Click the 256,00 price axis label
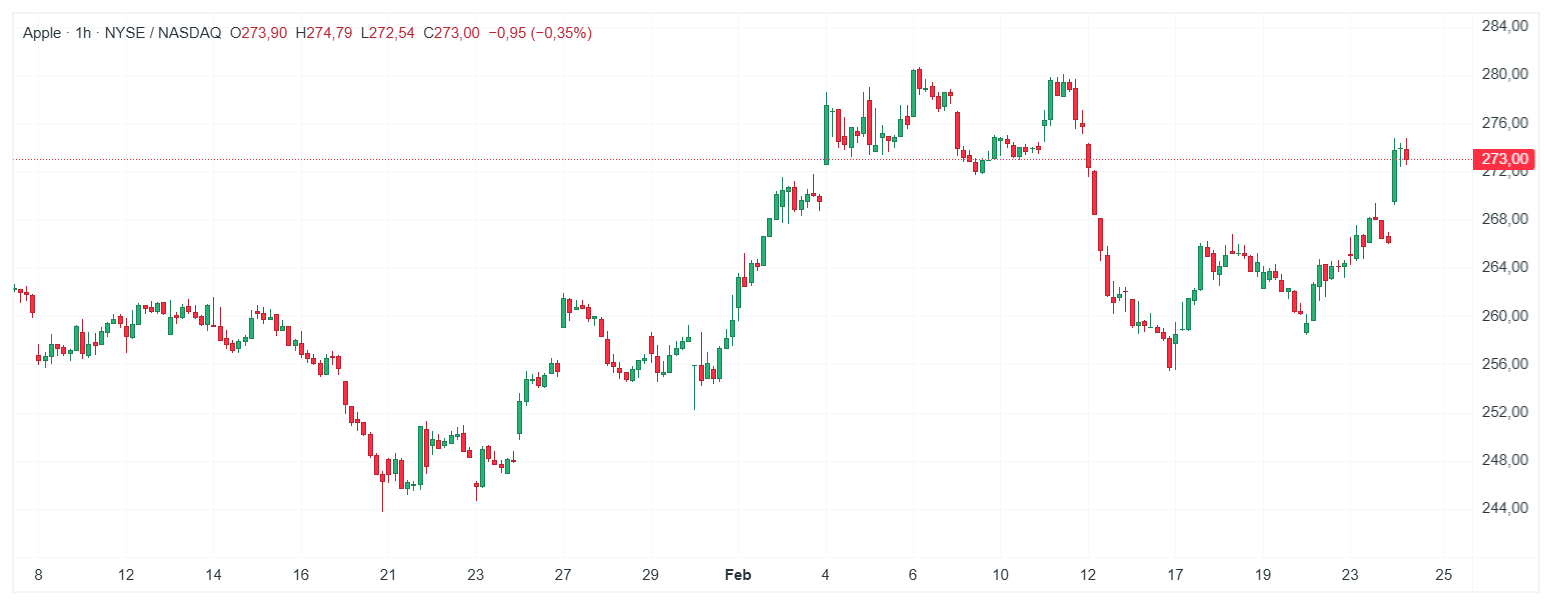 tap(1504, 364)
